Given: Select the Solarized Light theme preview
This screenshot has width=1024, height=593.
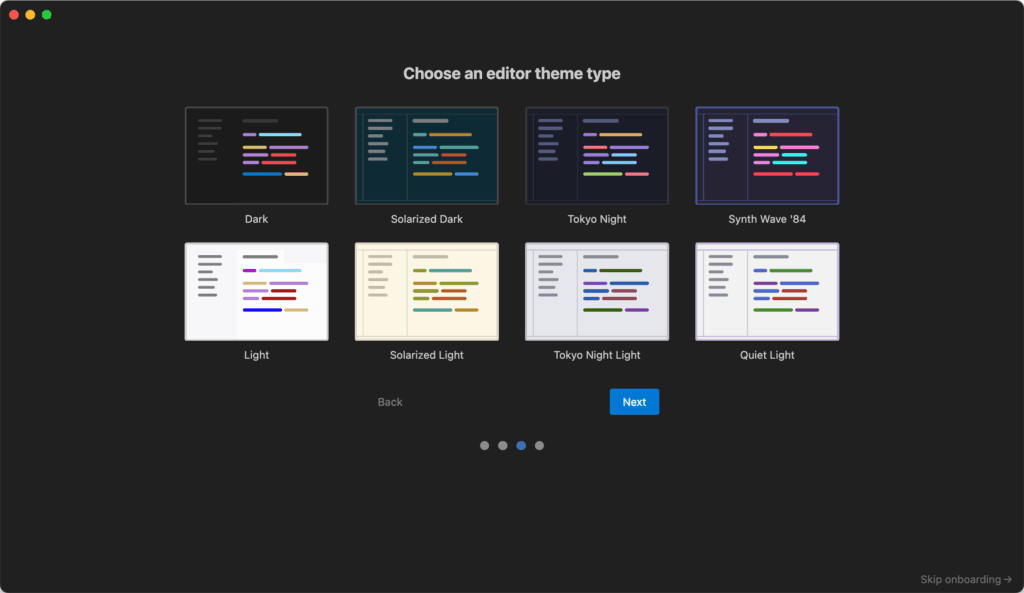Looking at the screenshot, I should click(x=426, y=291).
